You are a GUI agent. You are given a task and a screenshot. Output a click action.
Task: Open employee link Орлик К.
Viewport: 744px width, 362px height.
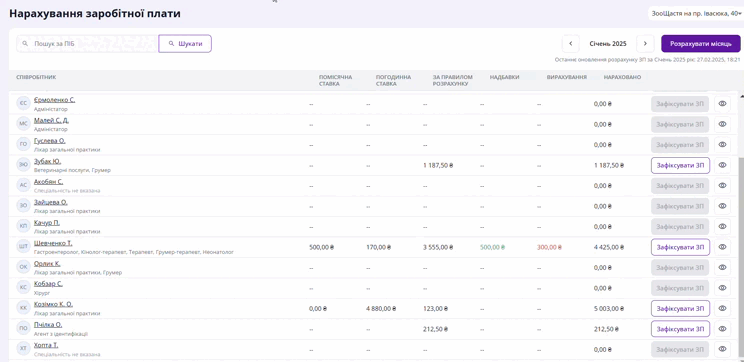tap(47, 263)
